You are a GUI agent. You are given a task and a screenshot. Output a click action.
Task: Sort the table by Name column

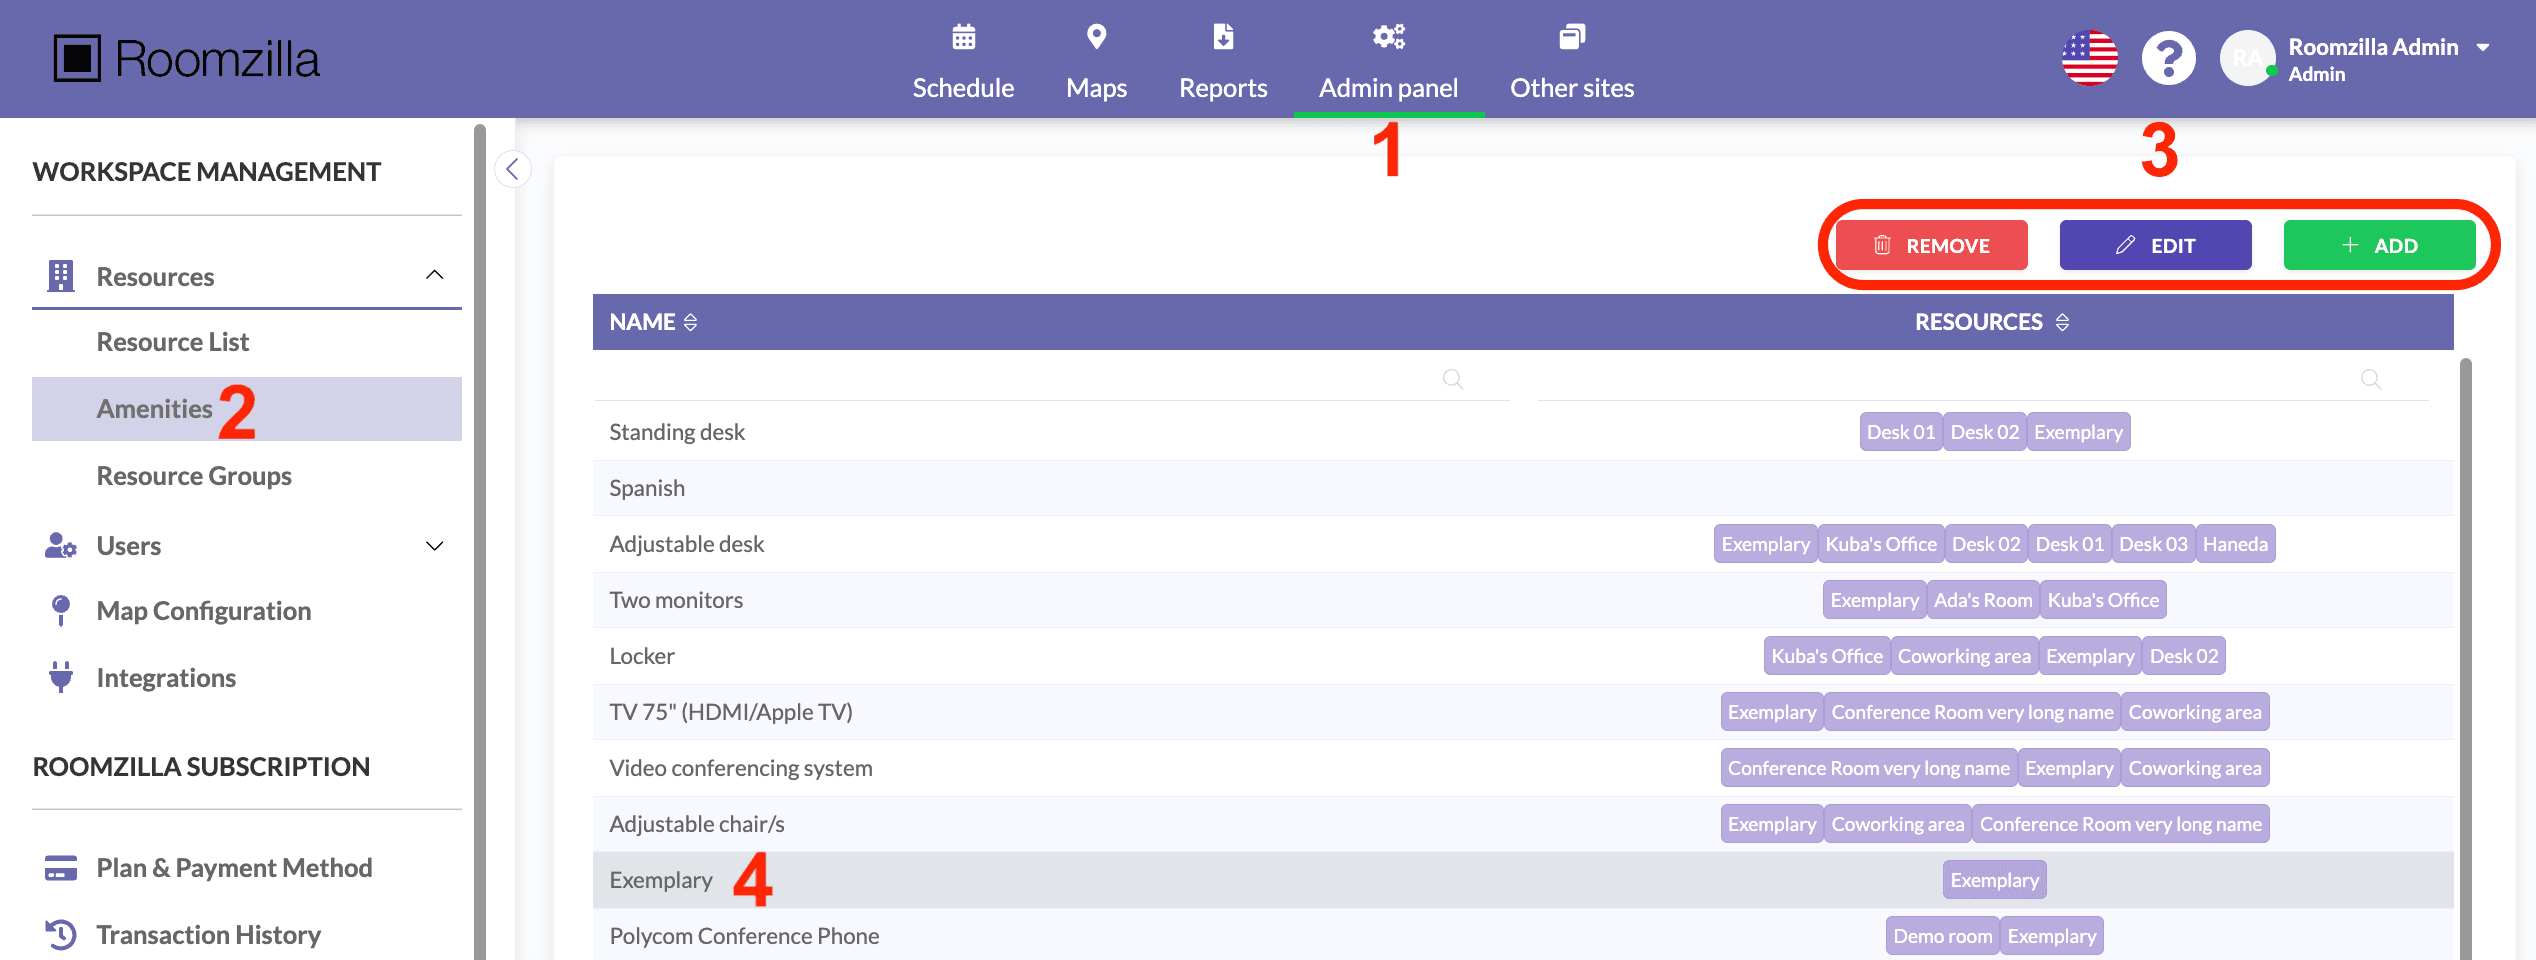(x=690, y=322)
